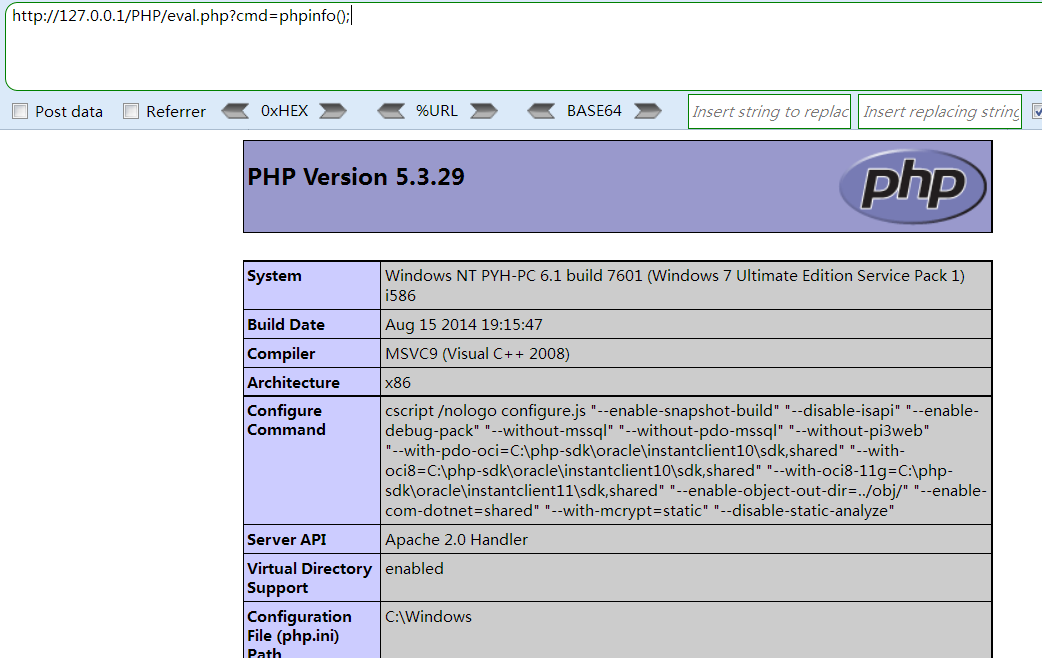This screenshot has width=1042, height=658.
Task: Click the 'MSVC9 (Visual C++ 2008)' value
Action: [477, 354]
